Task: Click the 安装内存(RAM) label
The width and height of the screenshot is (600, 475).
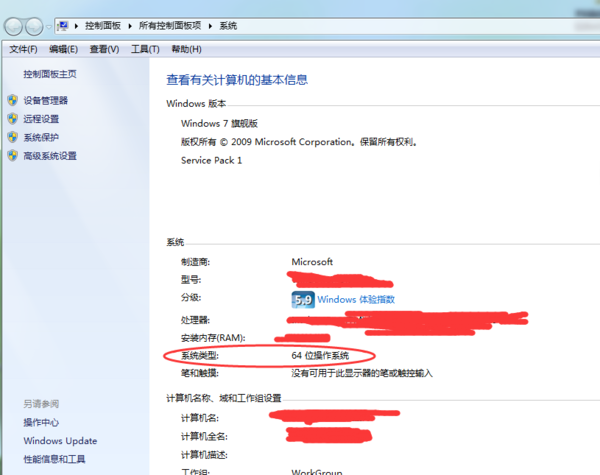Action: tap(213, 338)
